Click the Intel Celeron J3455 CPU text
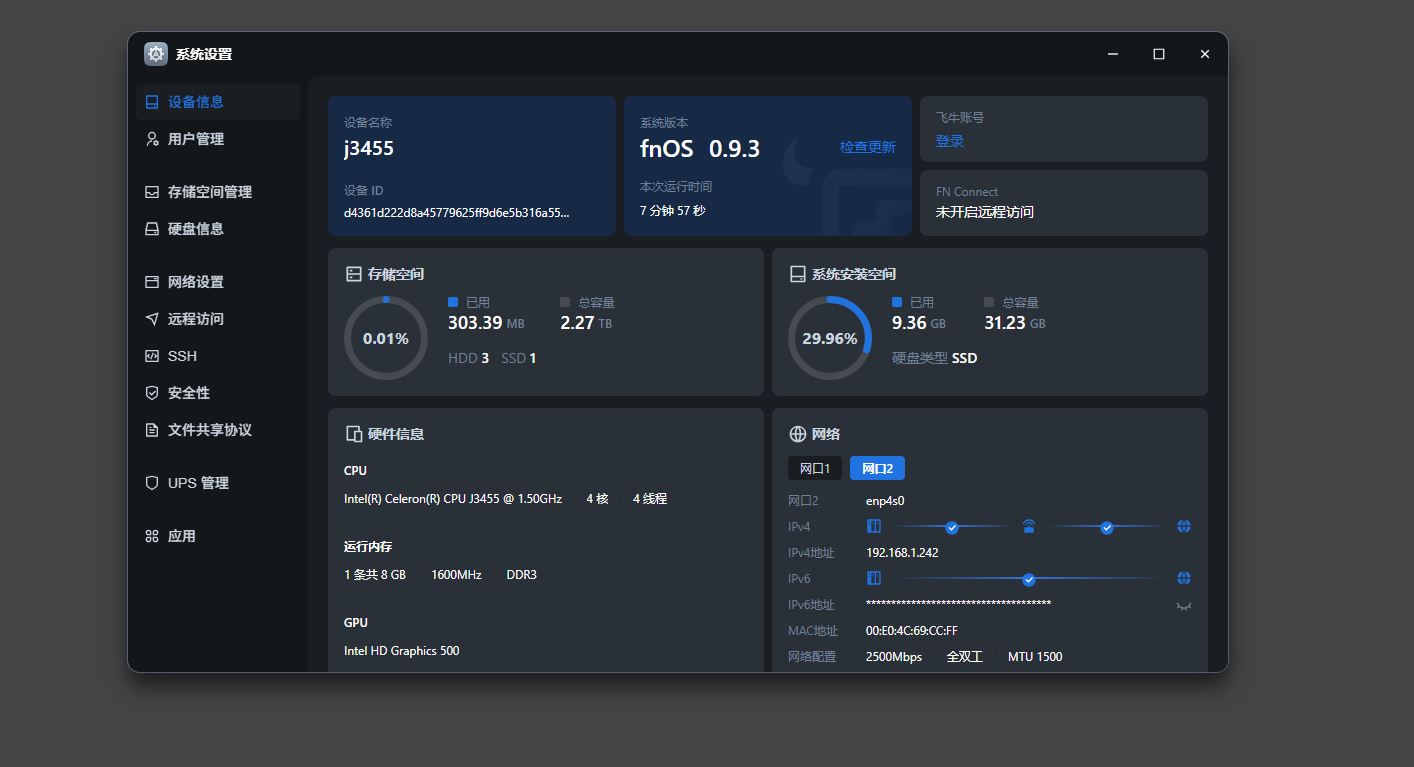Screen dimensions: 1414x767 453,498
